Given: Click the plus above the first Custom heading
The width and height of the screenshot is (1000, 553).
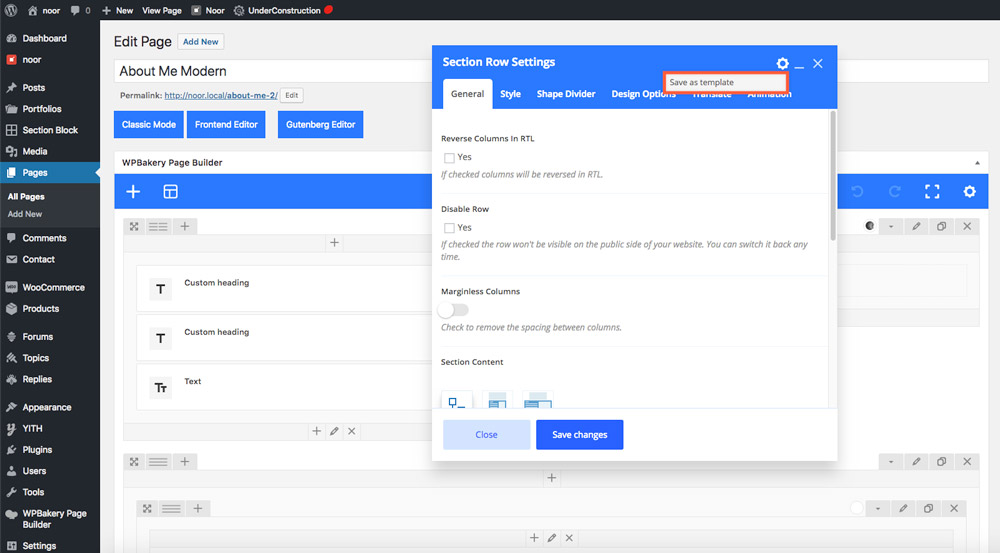Looking at the screenshot, I should (334, 242).
